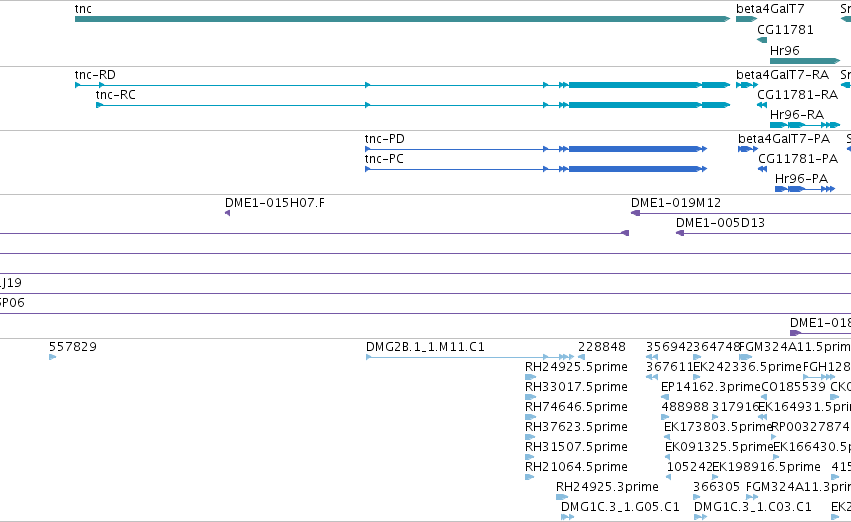
Task: Click the DME1-015H07.F BAC label
Action: [275, 202]
